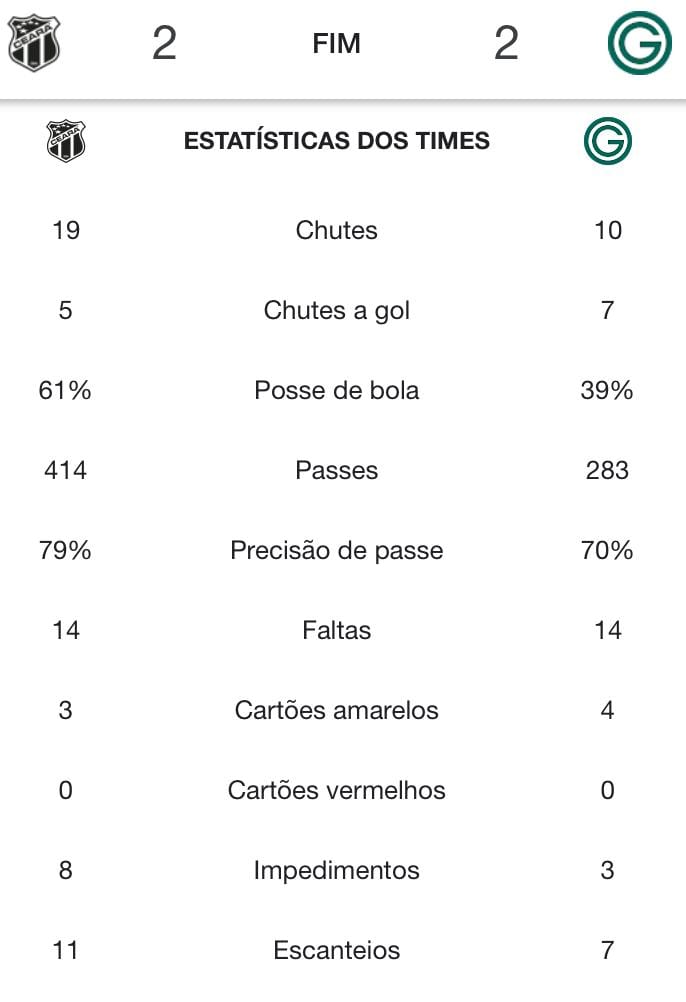The image size is (686, 1002).
Task: Select the Passes statistic label
Action: (337, 470)
